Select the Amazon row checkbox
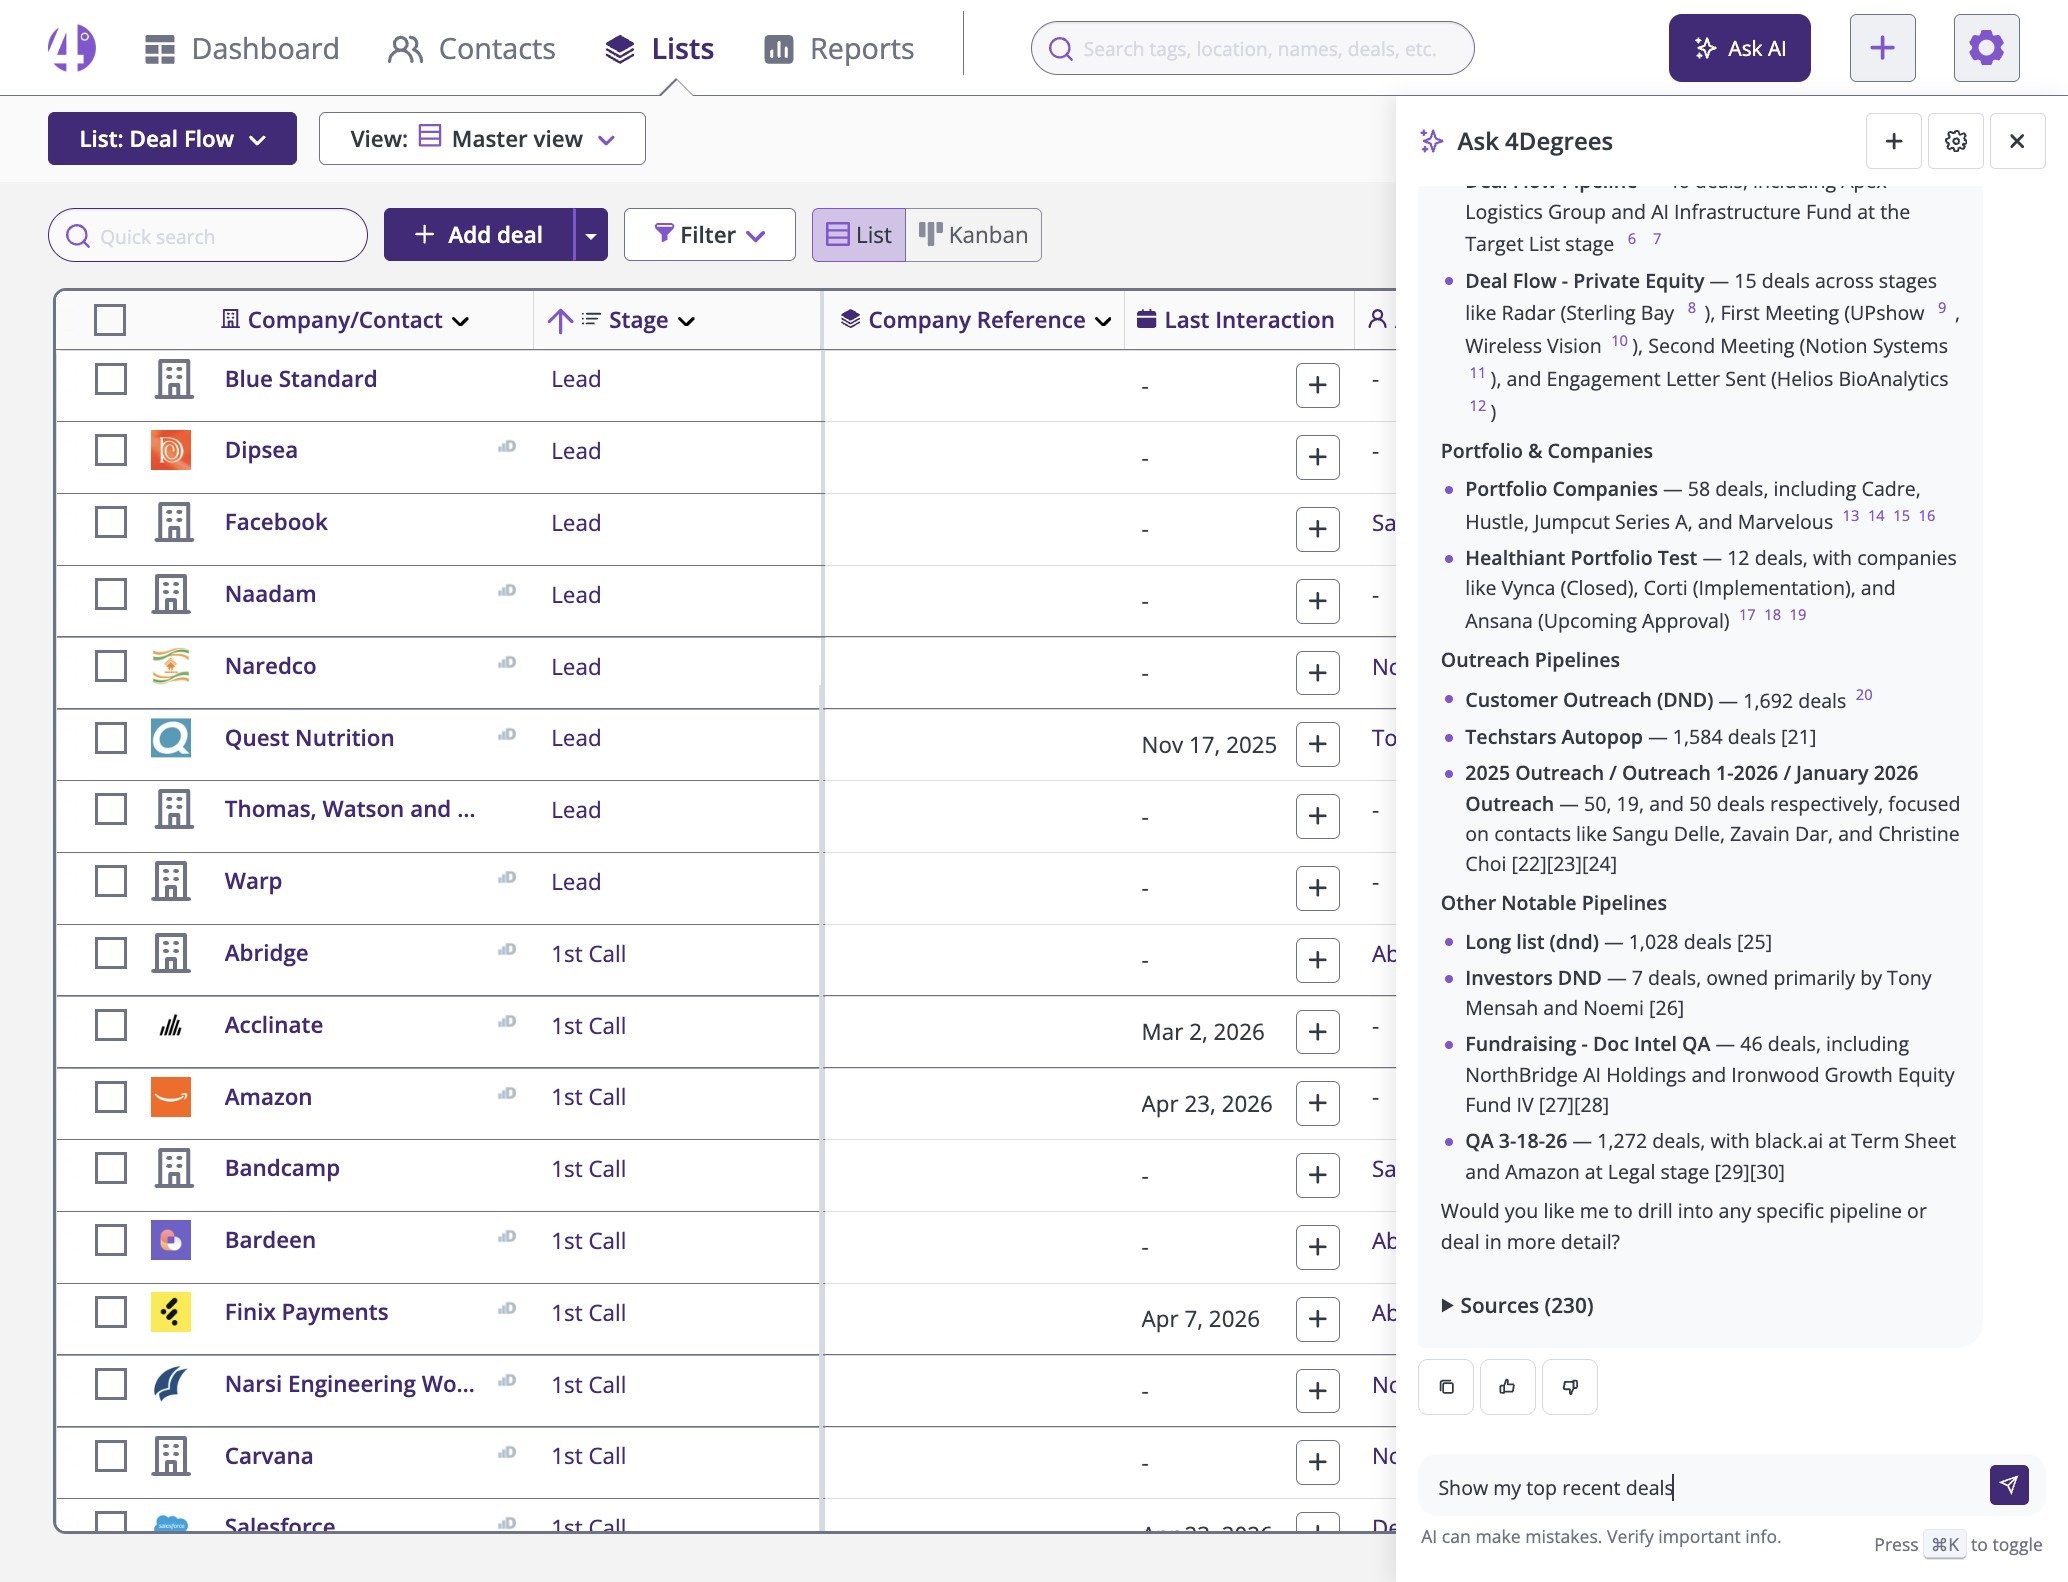 (x=110, y=1097)
